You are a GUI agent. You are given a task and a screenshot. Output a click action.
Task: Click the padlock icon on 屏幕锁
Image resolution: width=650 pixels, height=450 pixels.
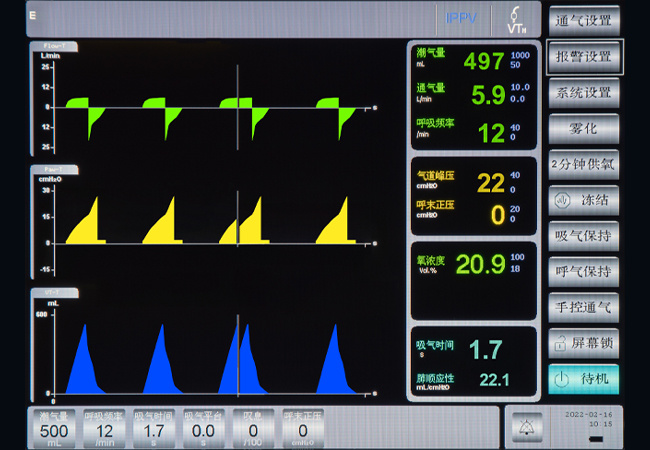562,343
